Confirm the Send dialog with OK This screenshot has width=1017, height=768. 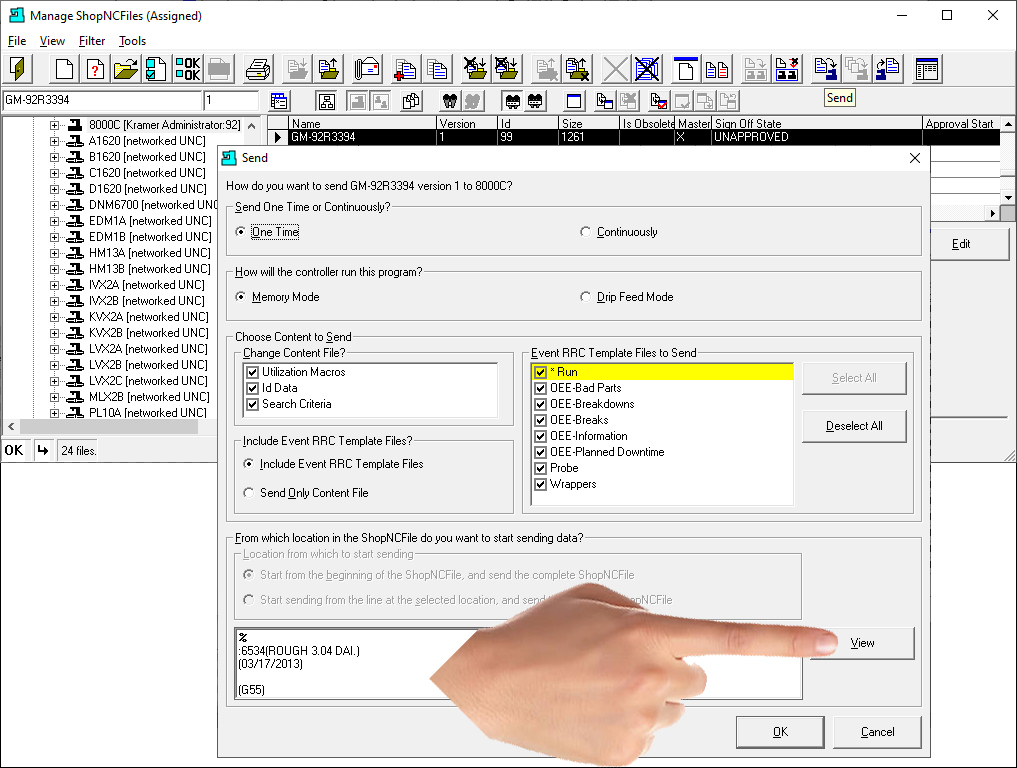coord(780,732)
